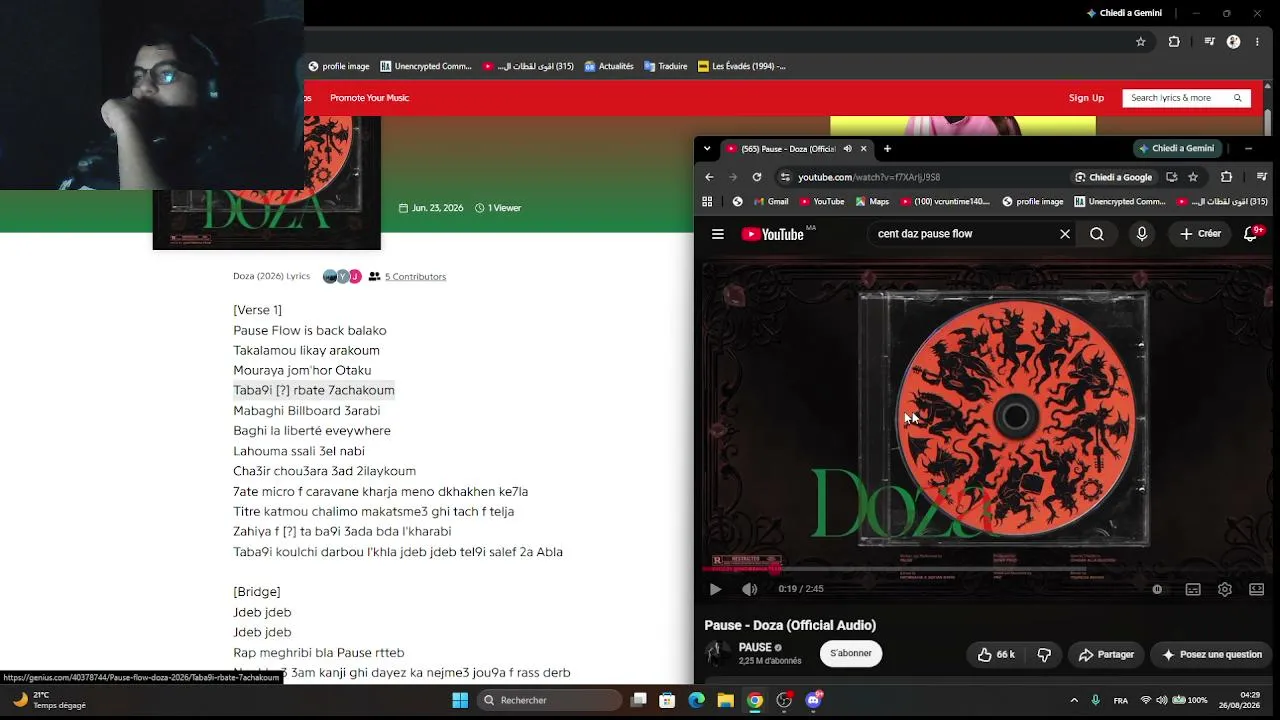Open the Traduire bookmark in Genius window
The height and width of the screenshot is (720, 1280).
[666, 66]
